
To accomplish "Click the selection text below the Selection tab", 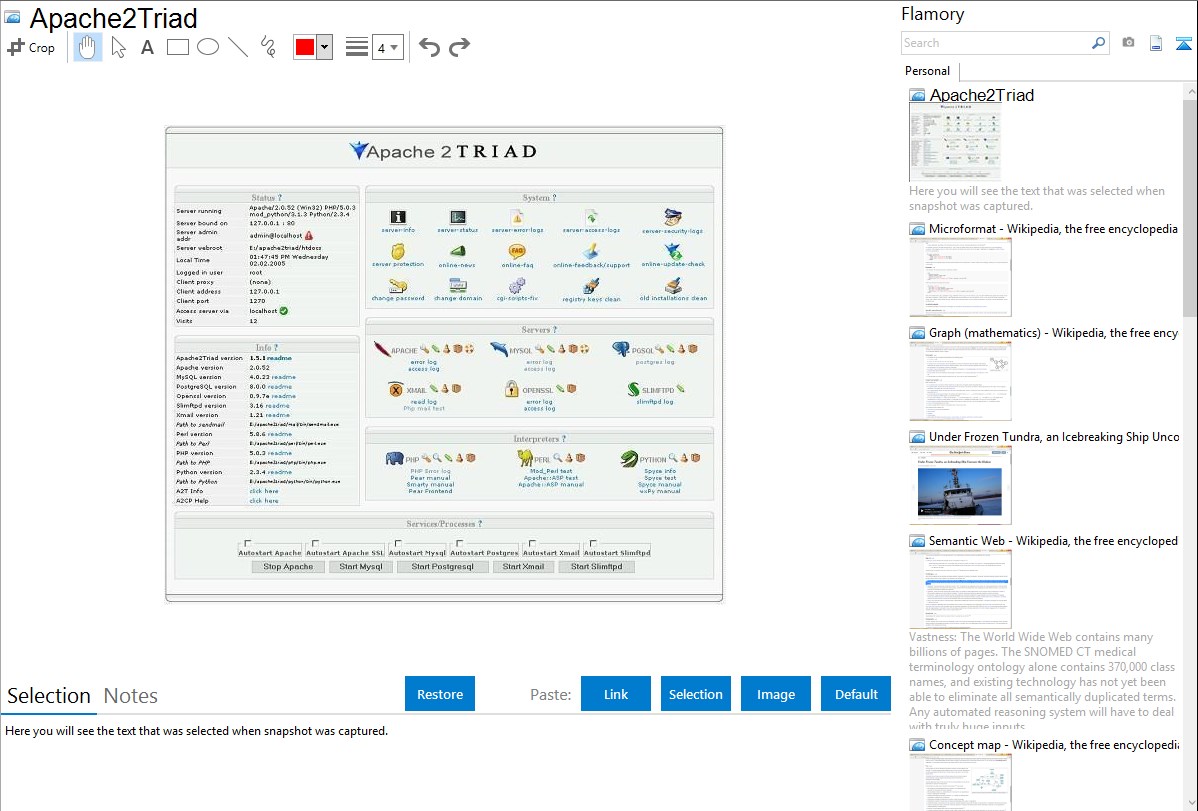I will pos(196,731).
